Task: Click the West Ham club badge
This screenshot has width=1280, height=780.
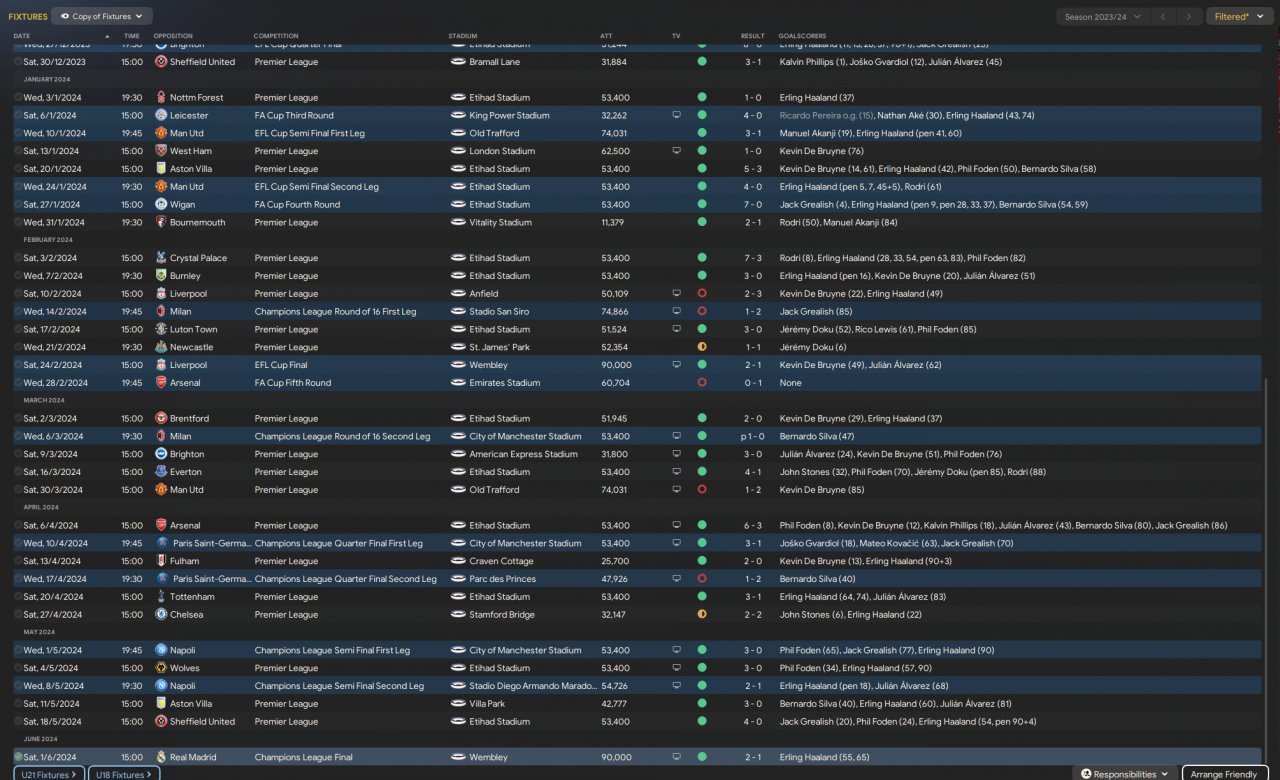Action: tap(161, 151)
